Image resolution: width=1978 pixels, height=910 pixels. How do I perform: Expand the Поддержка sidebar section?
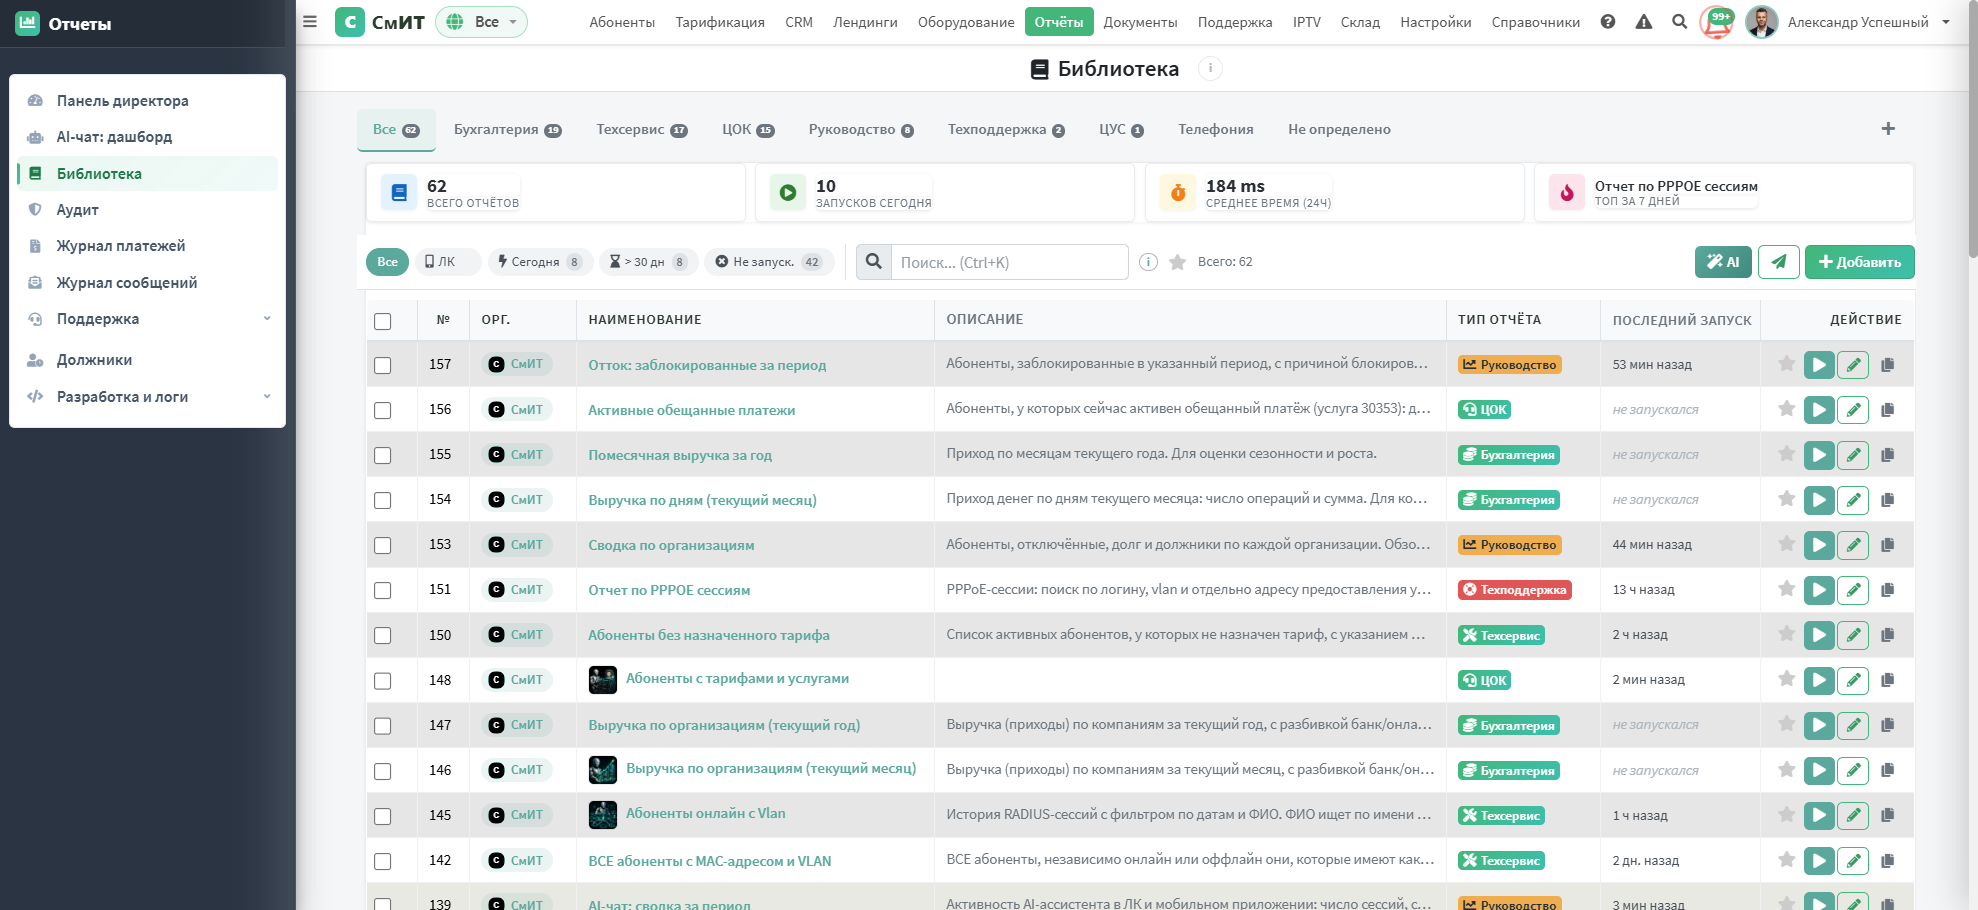[x=148, y=319]
